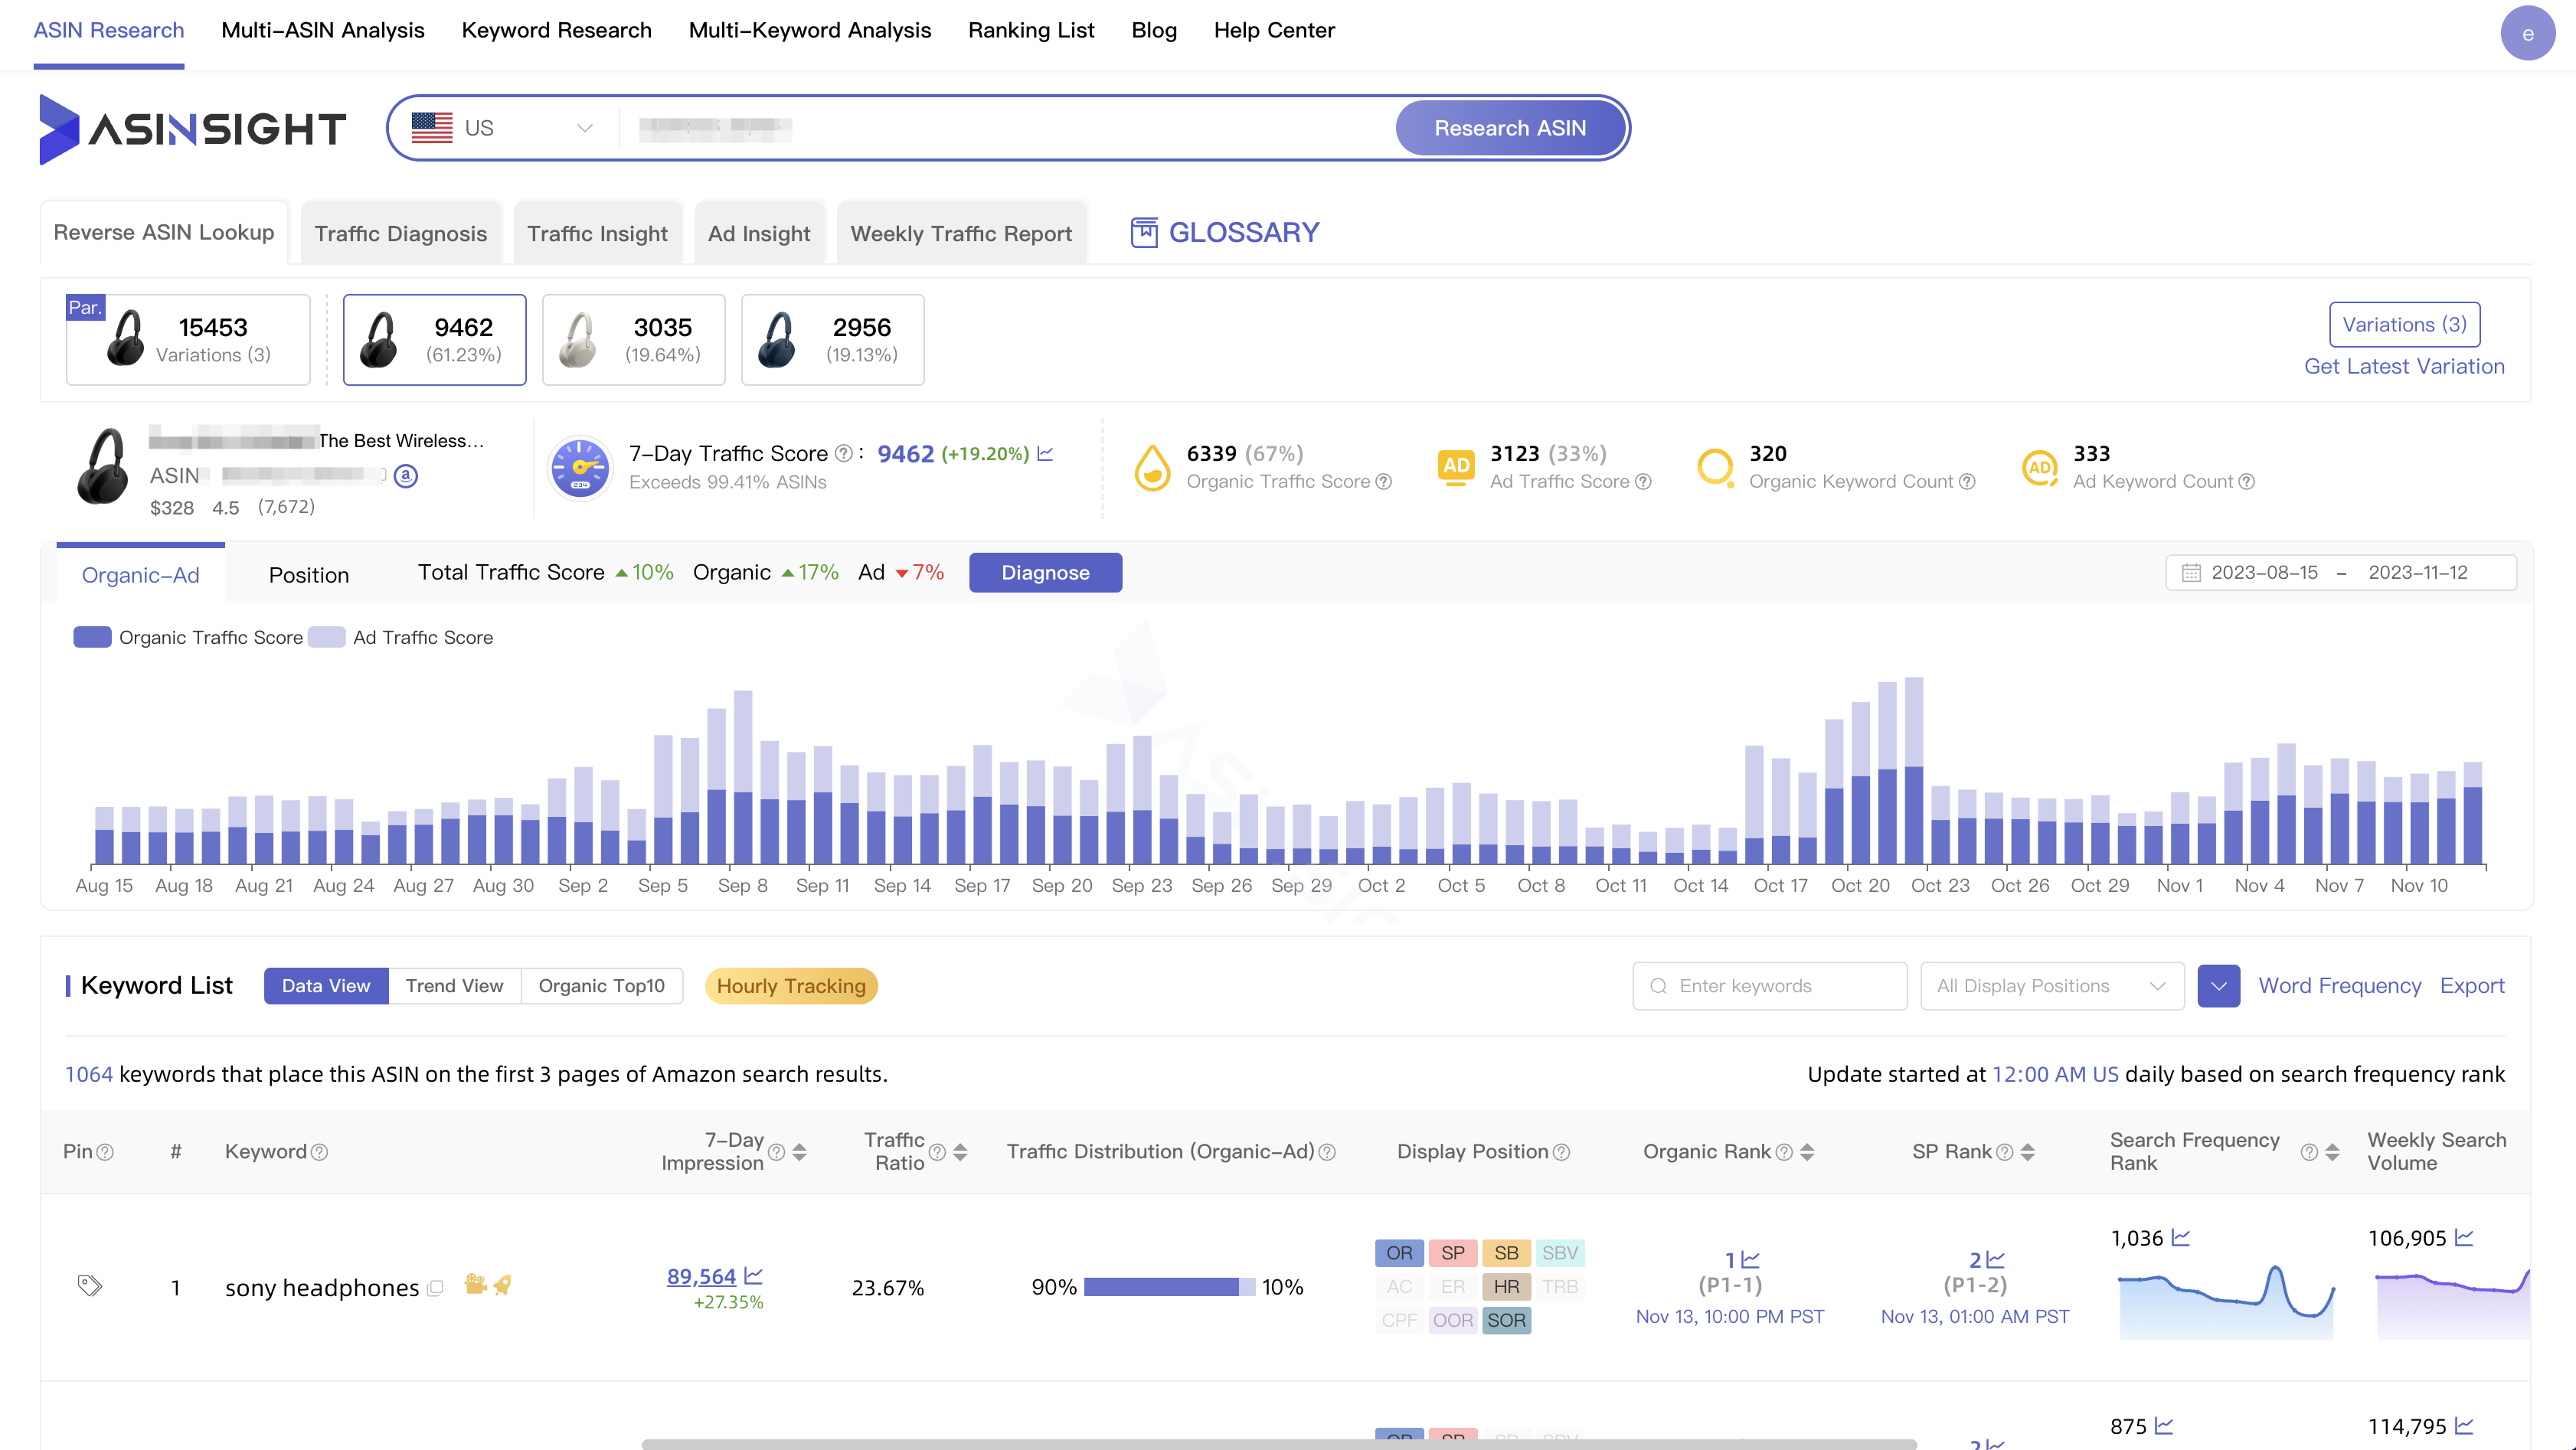This screenshot has width=2576, height=1450.
Task: Click the Amazon link icon next to ASIN
Action: 405,476
